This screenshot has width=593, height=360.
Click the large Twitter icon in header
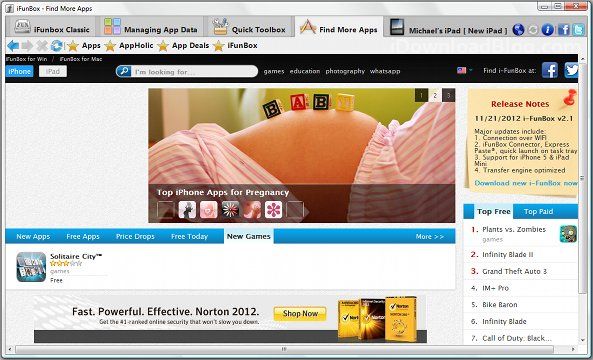click(571, 70)
